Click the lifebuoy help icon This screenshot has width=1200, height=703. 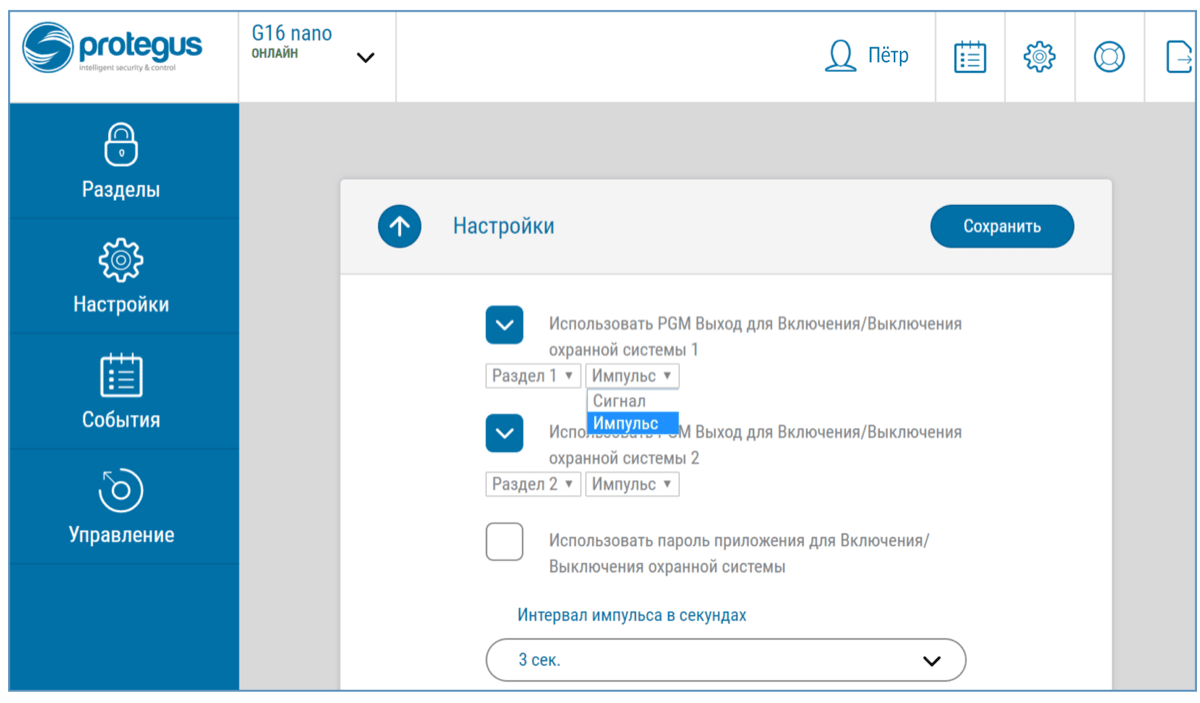pos(1109,56)
